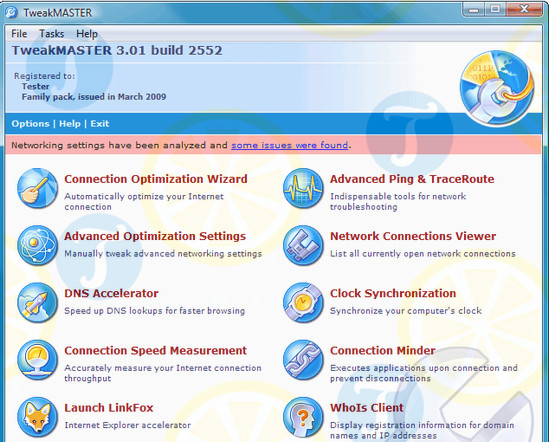The width and height of the screenshot is (549, 442).
Task: Open DNS Accelerator title link
Action: tap(111, 293)
